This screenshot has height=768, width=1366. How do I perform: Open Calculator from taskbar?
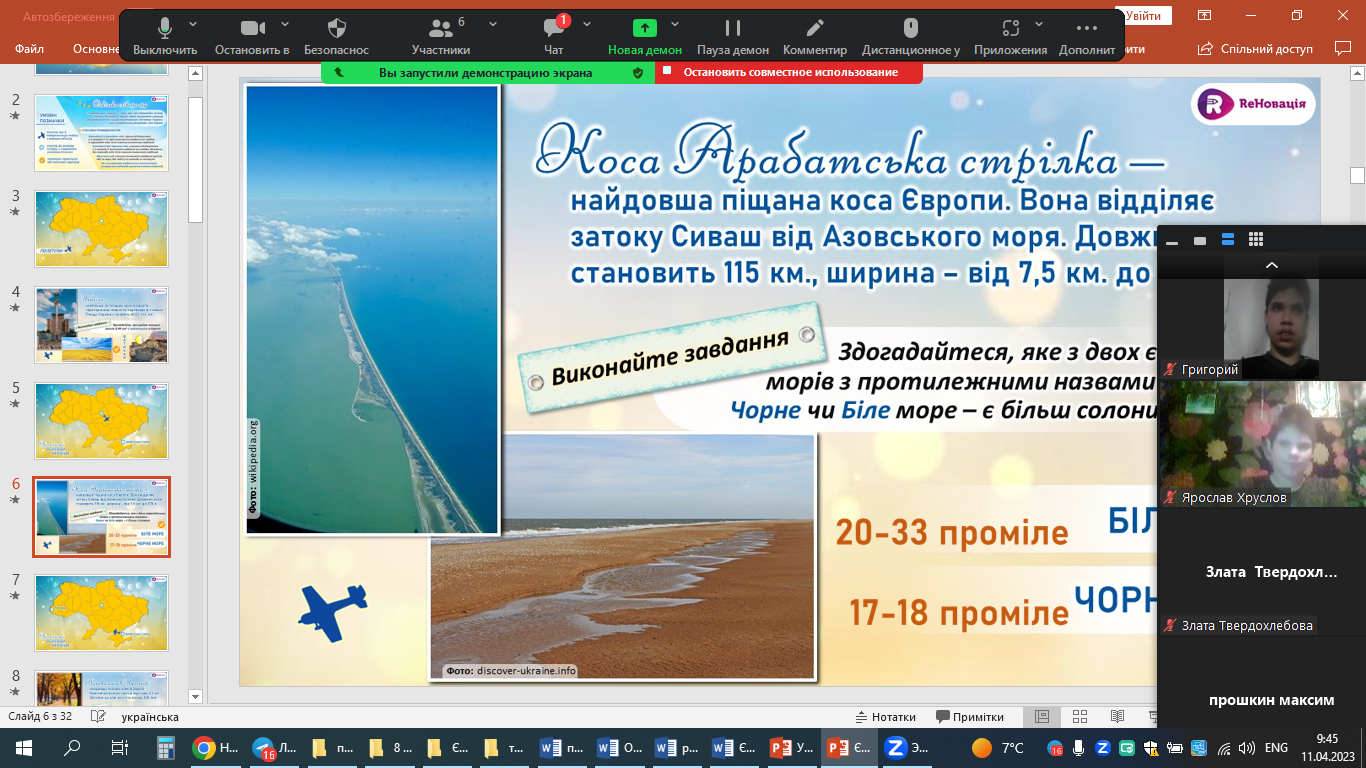pos(166,747)
